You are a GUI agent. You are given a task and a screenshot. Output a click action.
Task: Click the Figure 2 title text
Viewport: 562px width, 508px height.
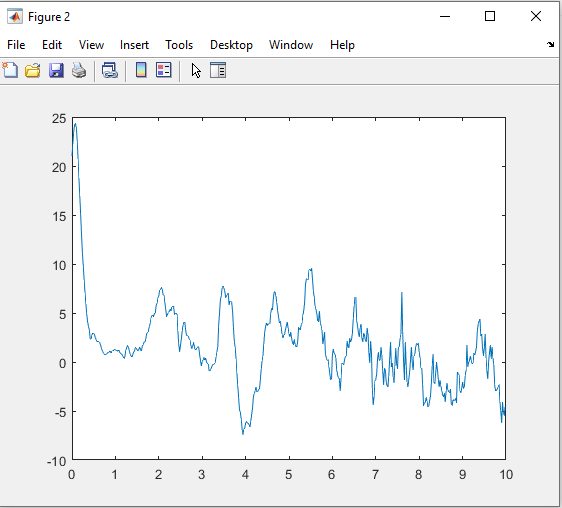(x=49, y=17)
